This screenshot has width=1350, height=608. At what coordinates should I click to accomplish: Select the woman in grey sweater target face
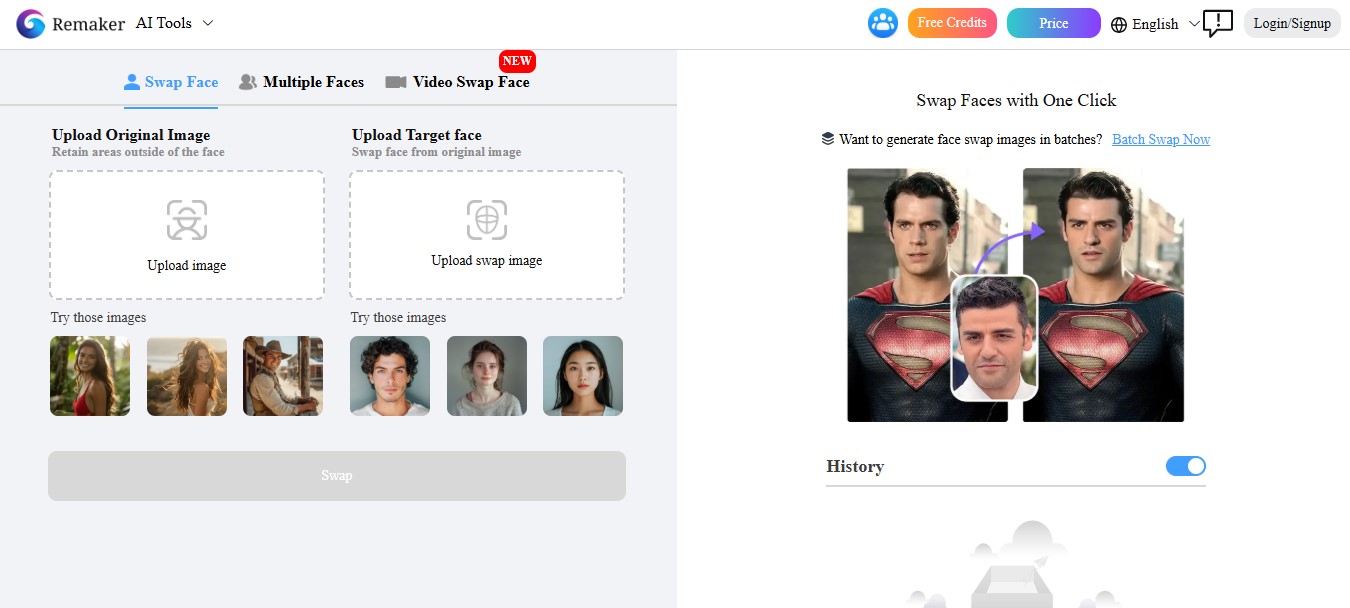pyautogui.click(x=487, y=376)
